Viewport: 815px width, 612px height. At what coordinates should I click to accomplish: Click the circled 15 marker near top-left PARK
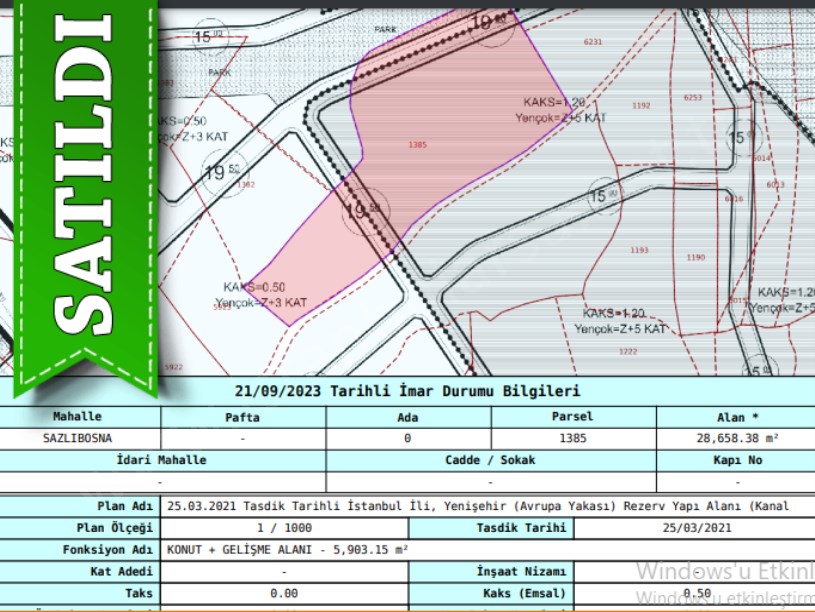(x=207, y=38)
